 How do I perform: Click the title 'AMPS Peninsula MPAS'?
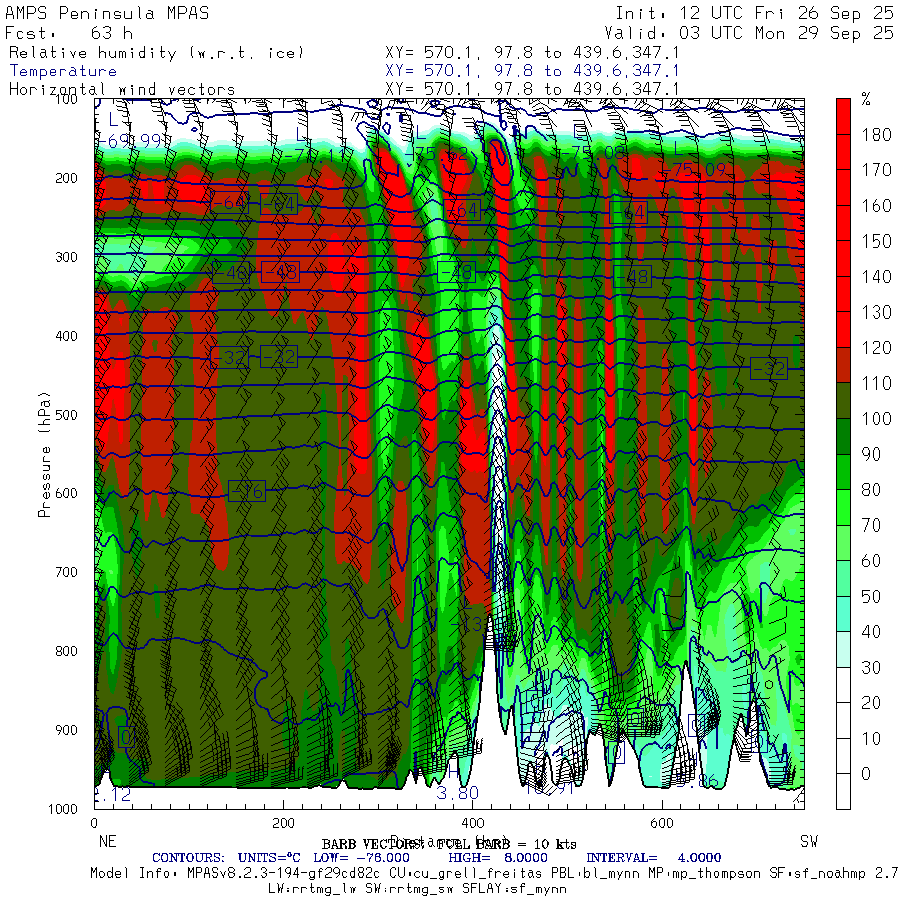pos(107,13)
